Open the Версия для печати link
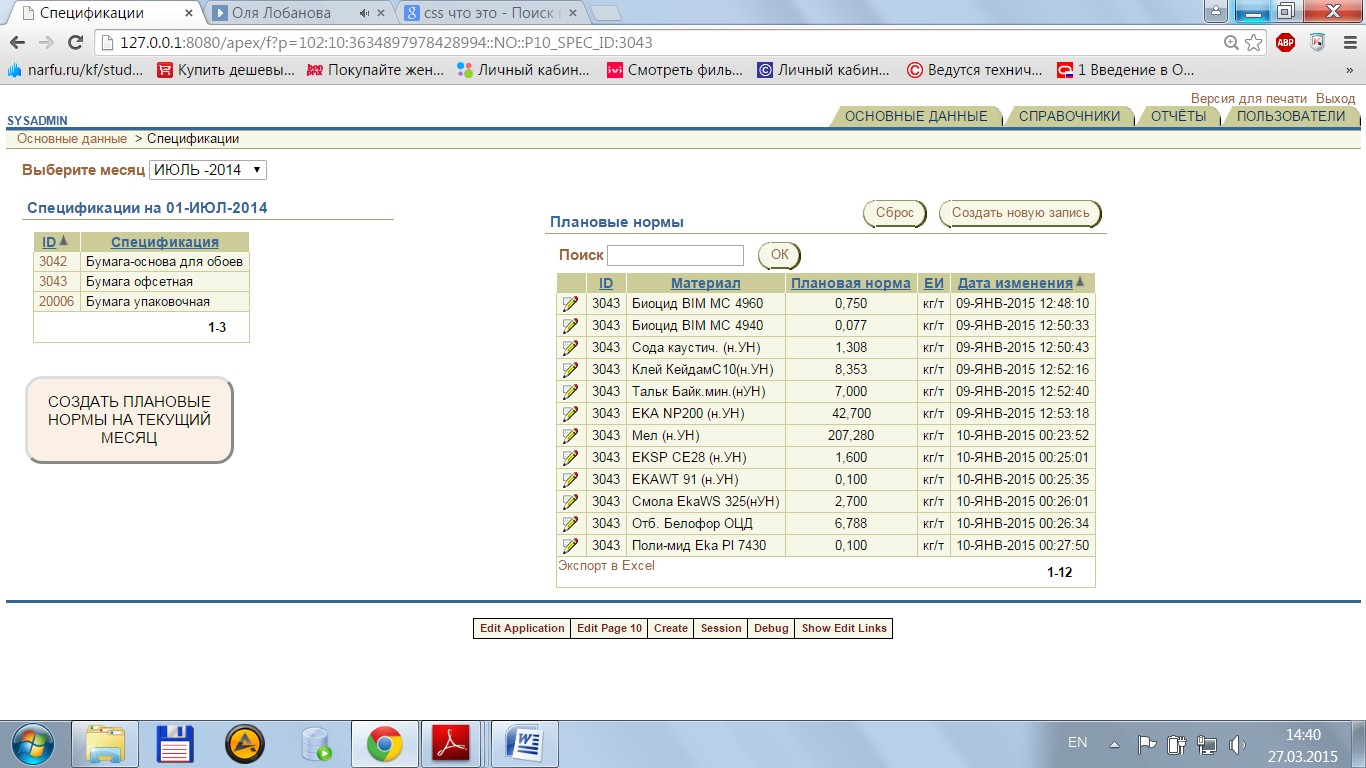The height and width of the screenshot is (768, 1366). click(x=1249, y=99)
